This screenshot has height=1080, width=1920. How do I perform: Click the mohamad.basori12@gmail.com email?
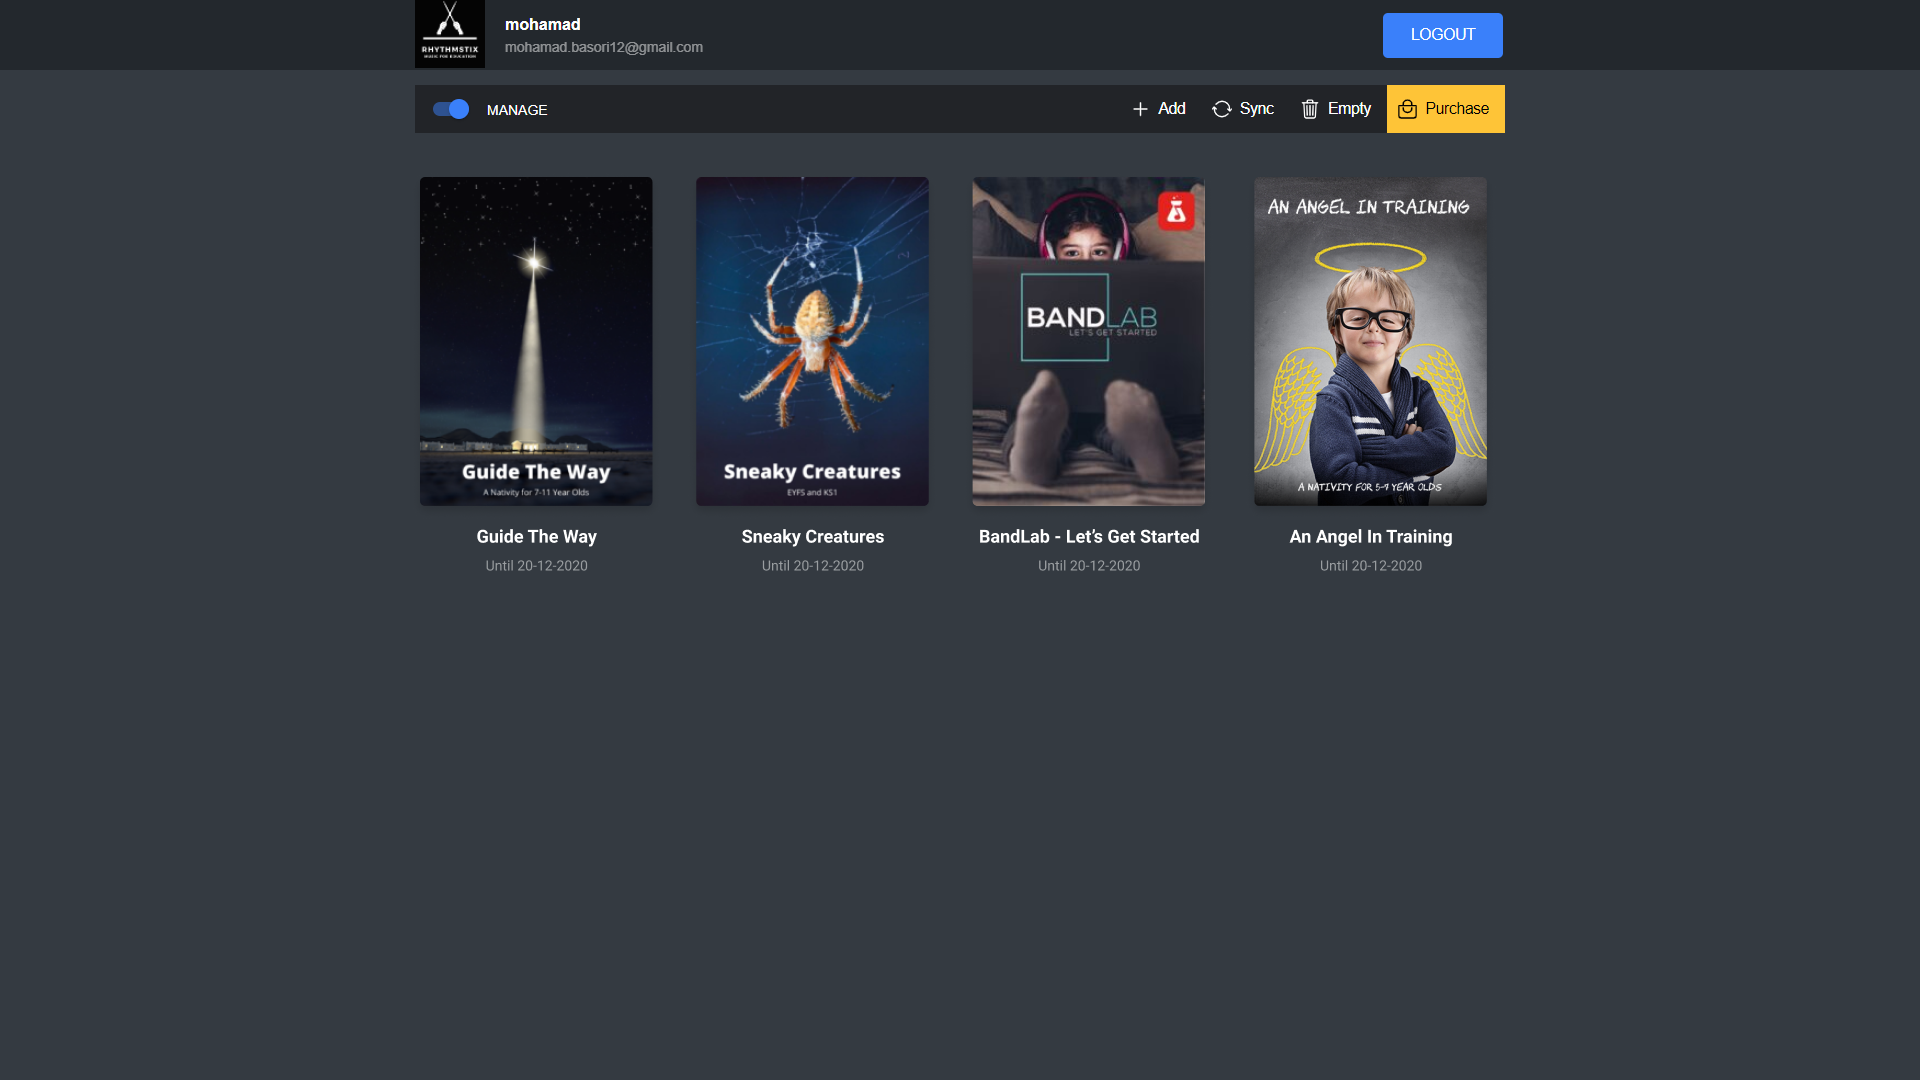pos(603,47)
